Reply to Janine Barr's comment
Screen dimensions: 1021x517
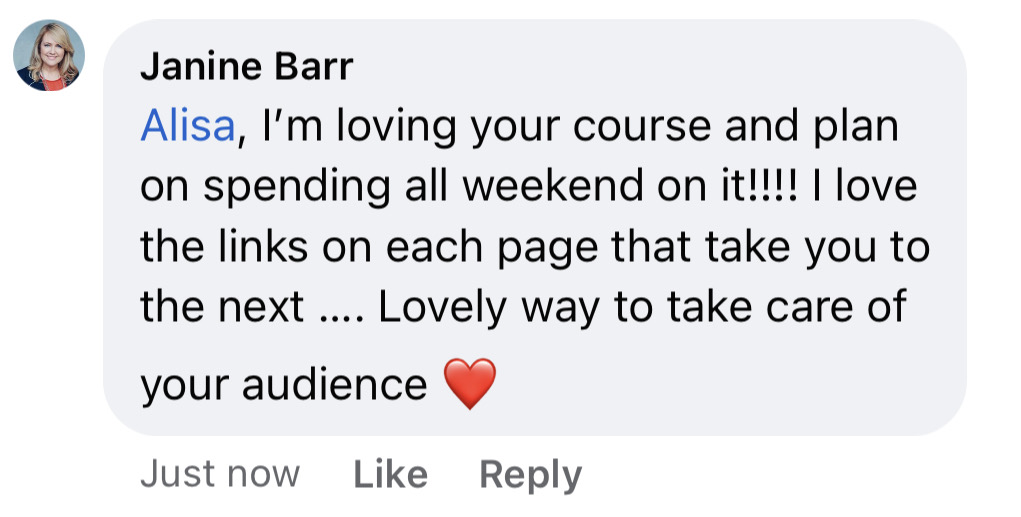coord(530,474)
